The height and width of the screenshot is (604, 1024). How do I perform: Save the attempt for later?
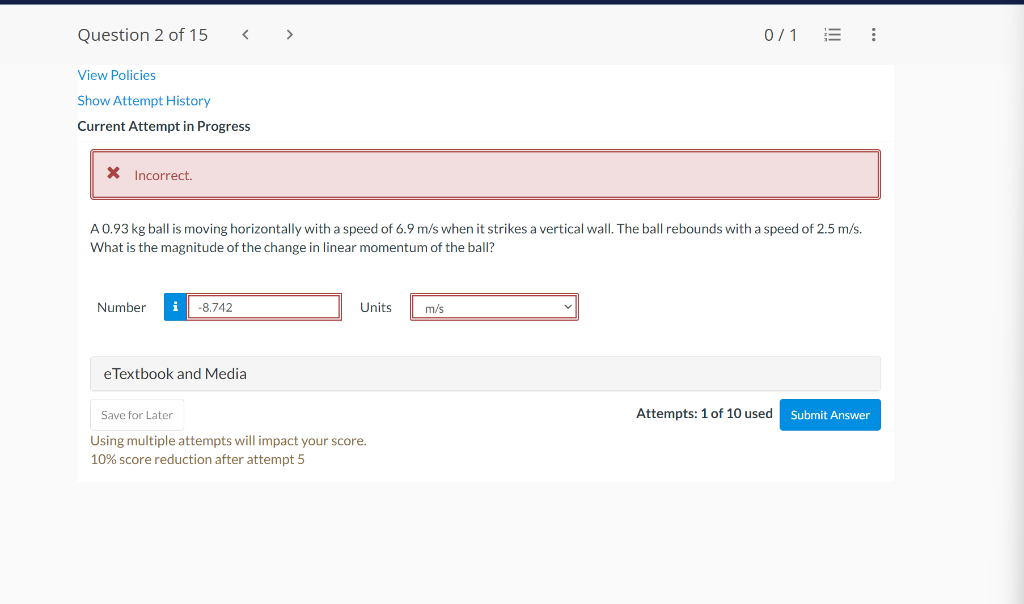136,414
